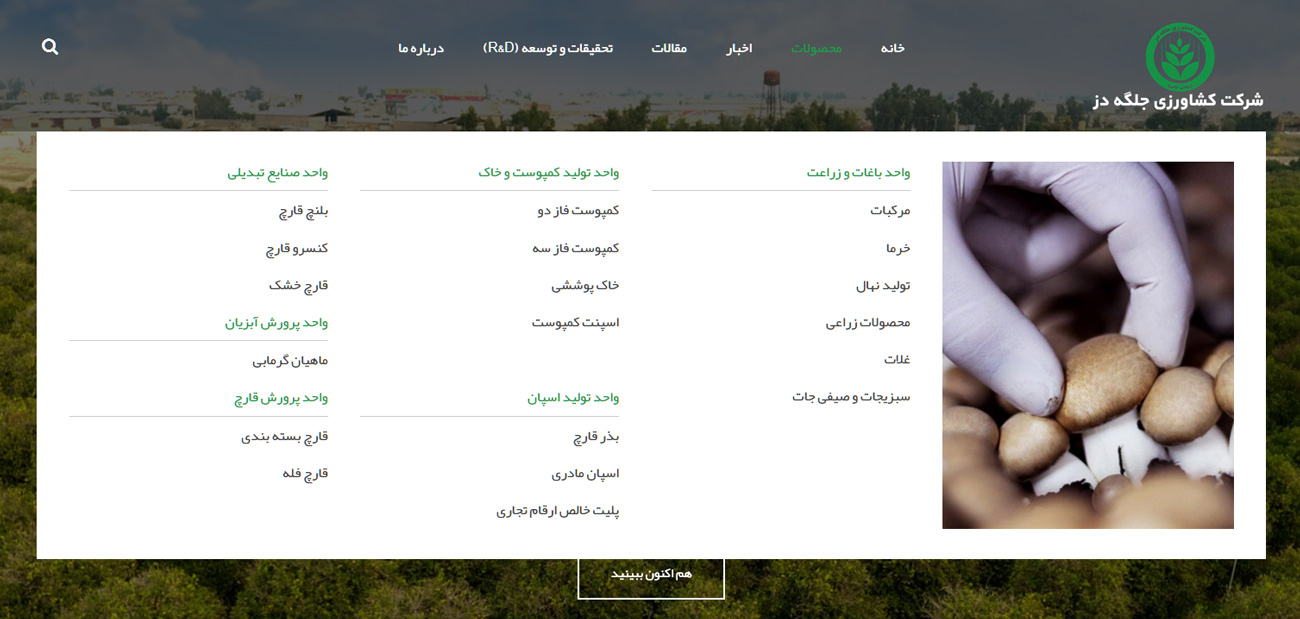The width and height of the screenshot is (1300, 619).
Task: Choose قارچ بسته بندی link
Action: 284,437
